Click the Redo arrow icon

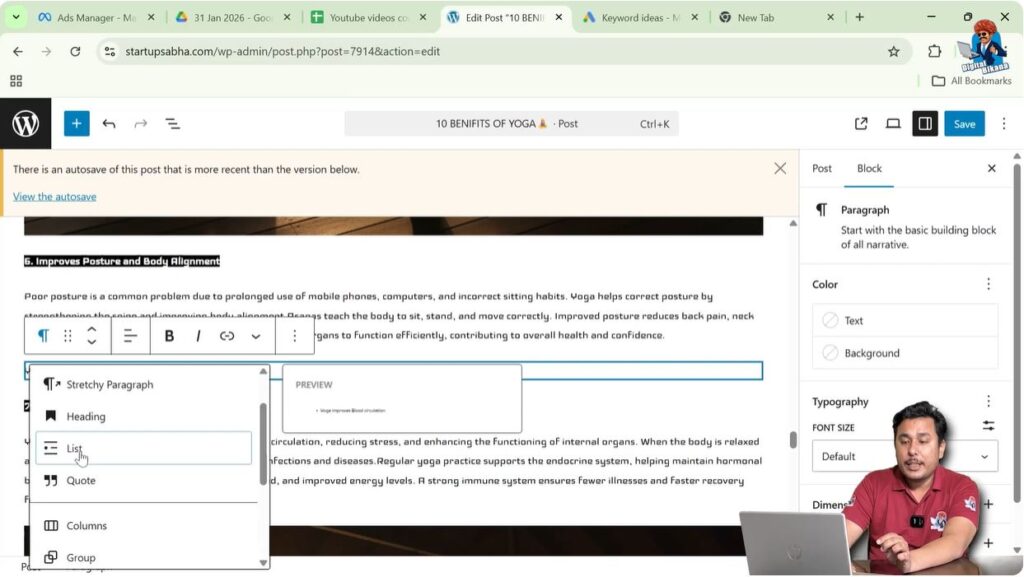click(x=140, y=123)
